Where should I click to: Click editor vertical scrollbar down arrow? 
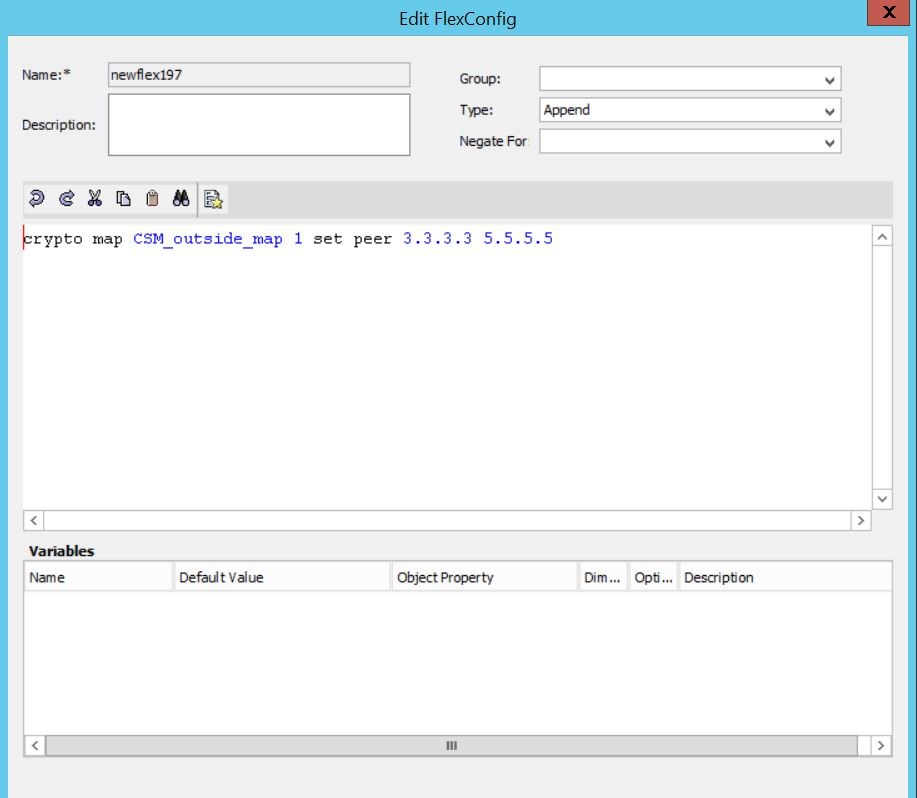tap(882, 499)
